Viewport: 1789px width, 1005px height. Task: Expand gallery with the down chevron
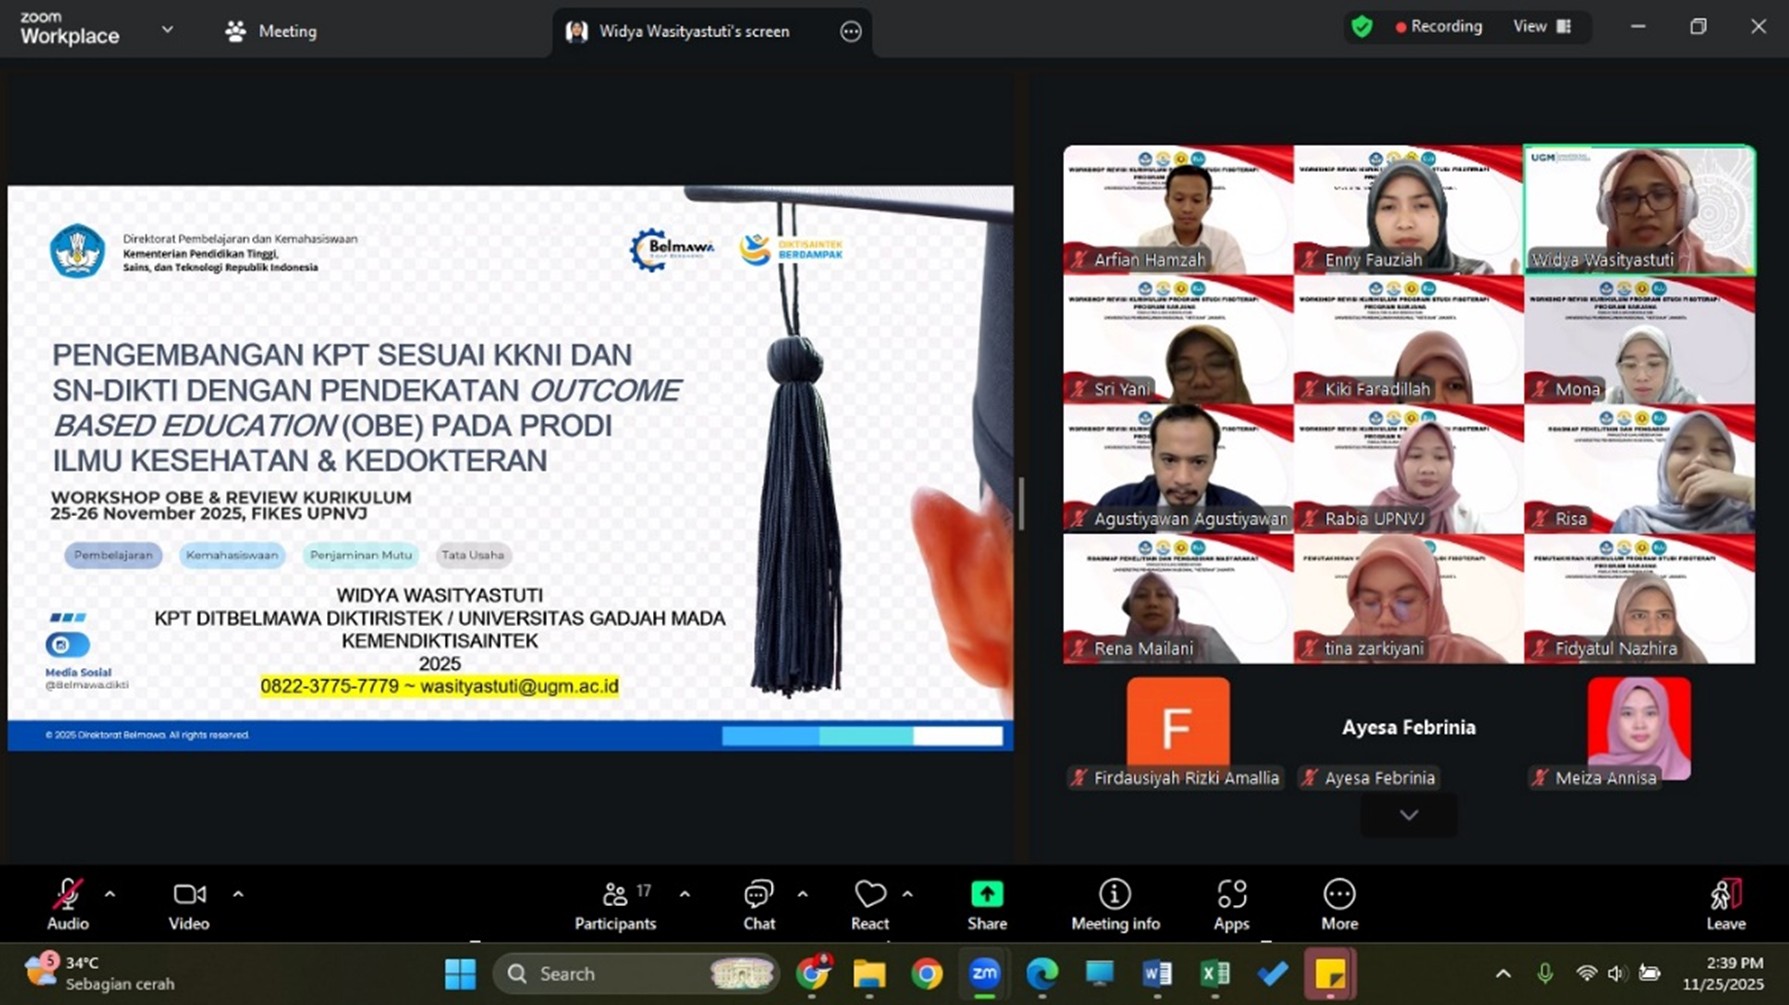(1408, 815)
